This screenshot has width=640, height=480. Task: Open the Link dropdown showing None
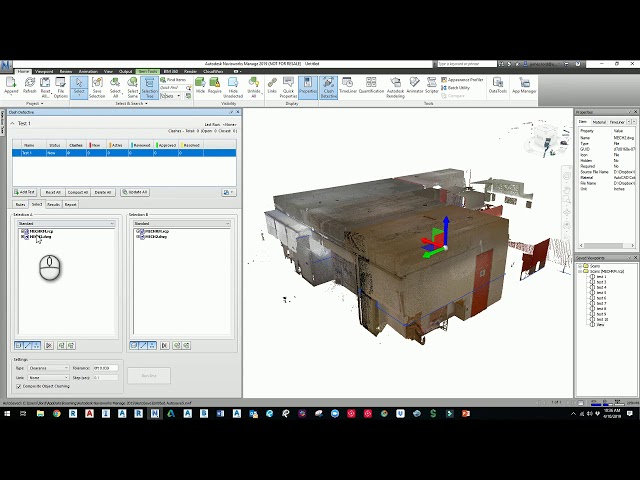(48, 378)
